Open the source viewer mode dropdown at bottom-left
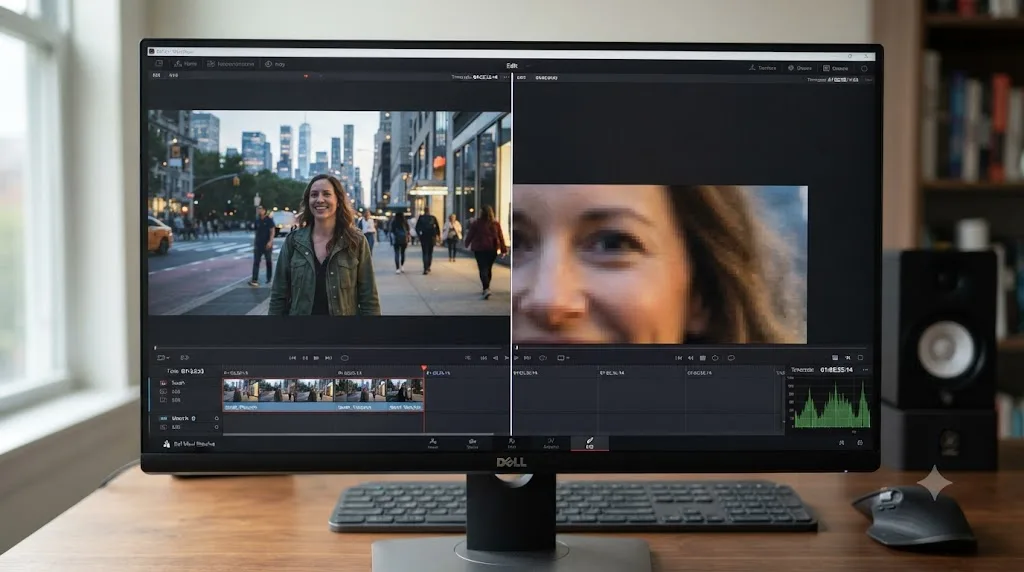 163,358
